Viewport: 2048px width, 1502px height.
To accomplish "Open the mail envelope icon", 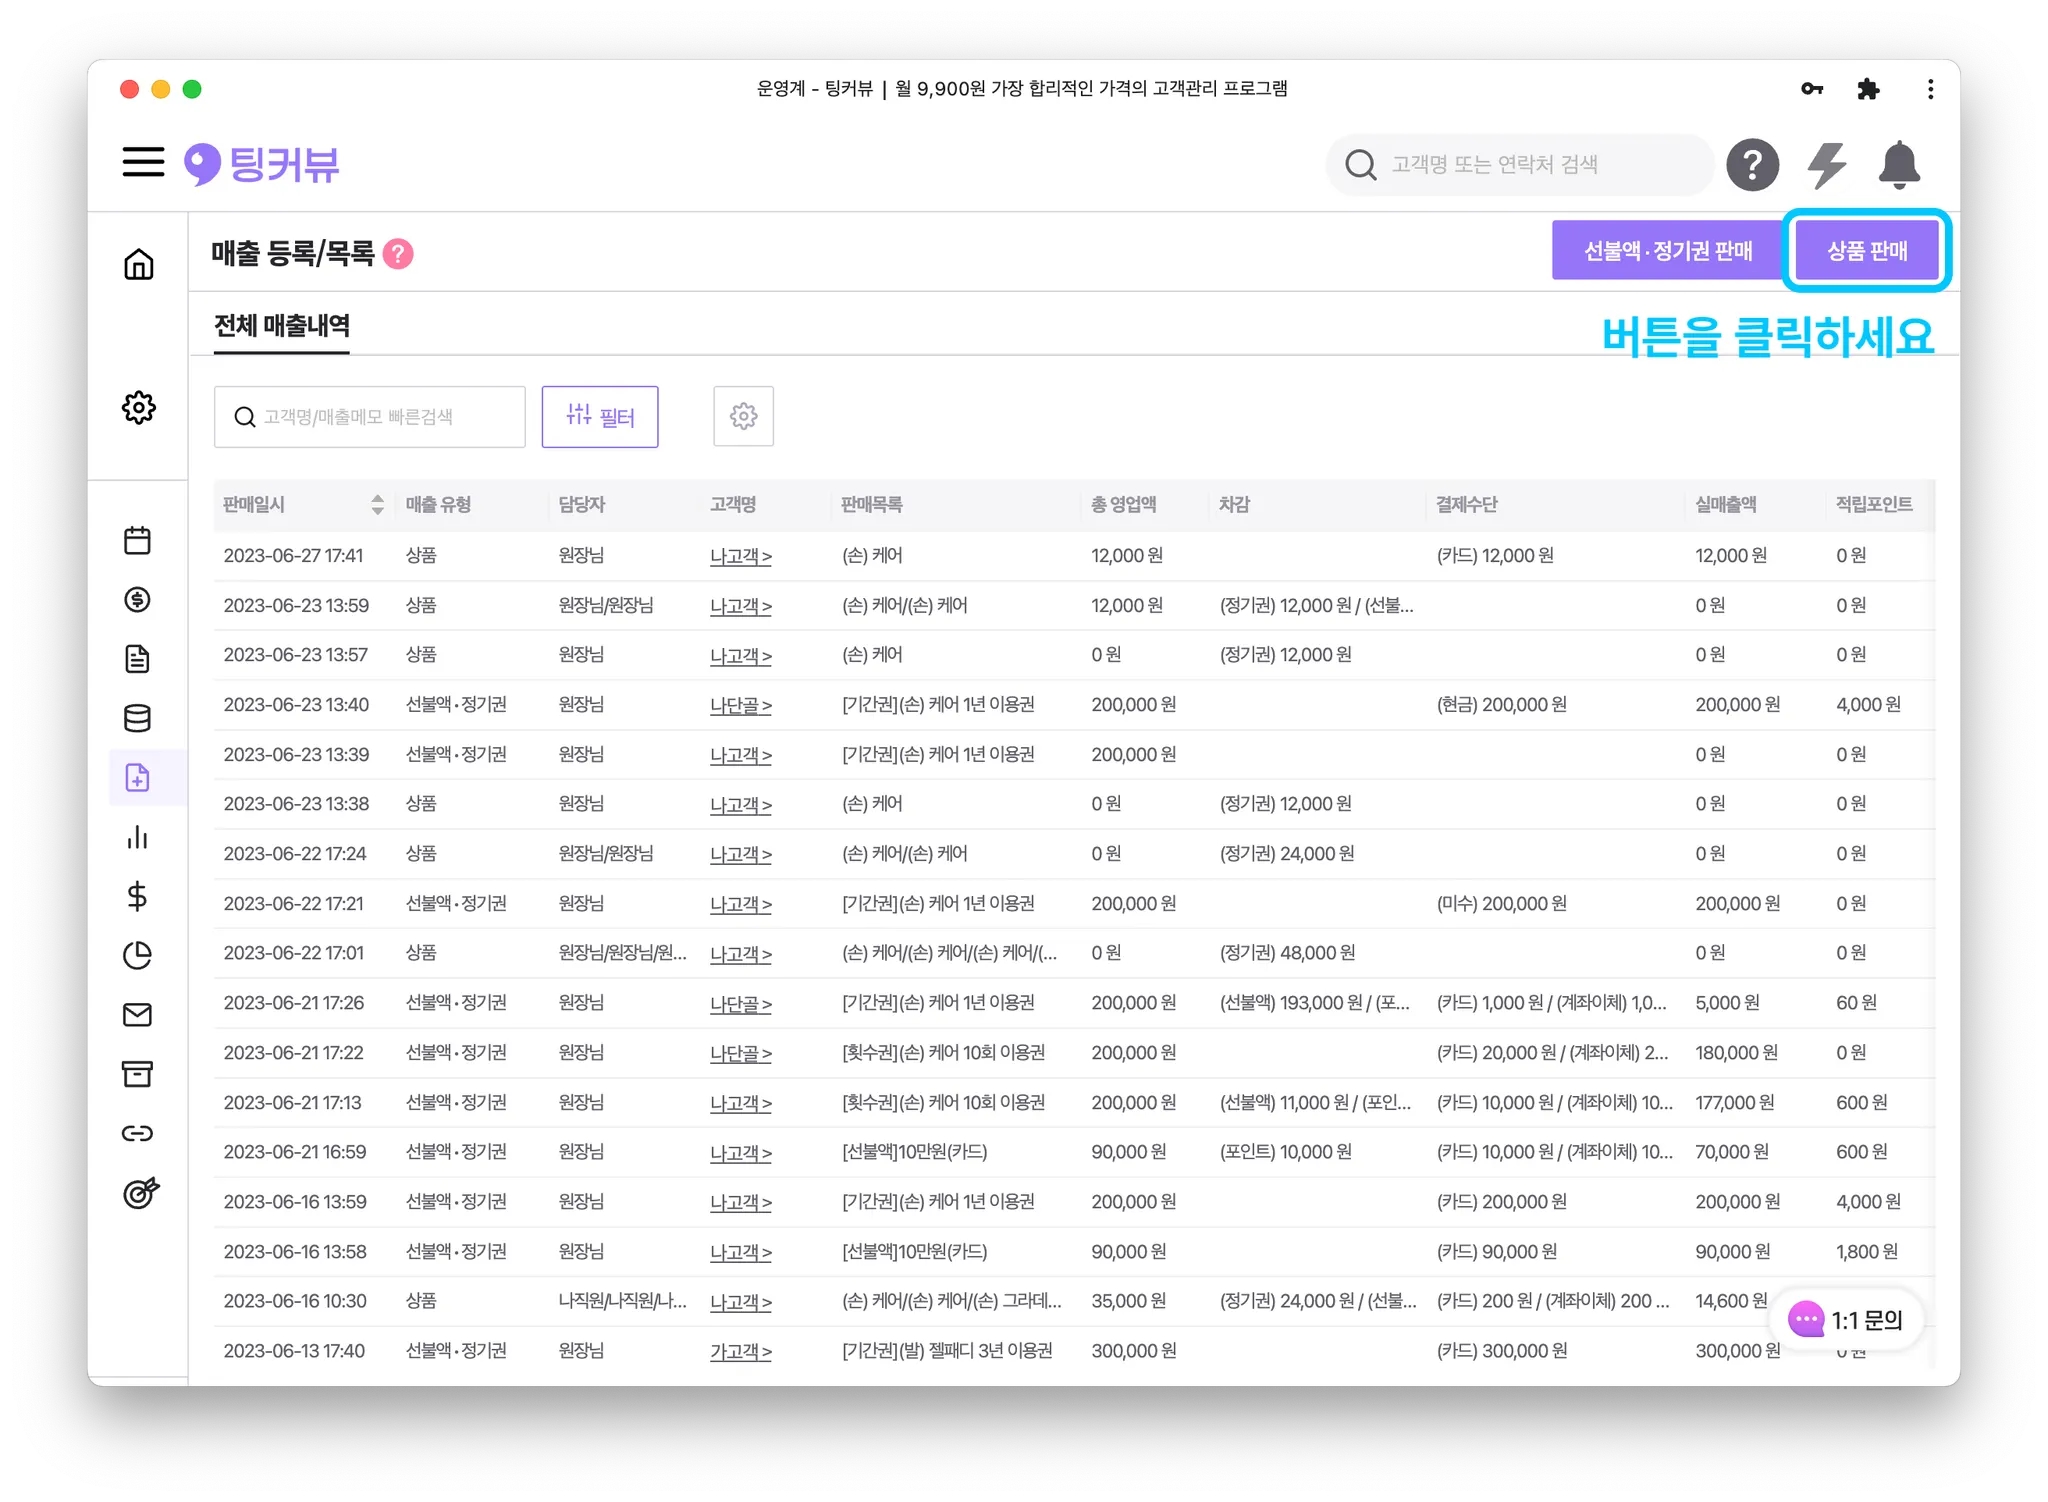I will (137, 1015).
